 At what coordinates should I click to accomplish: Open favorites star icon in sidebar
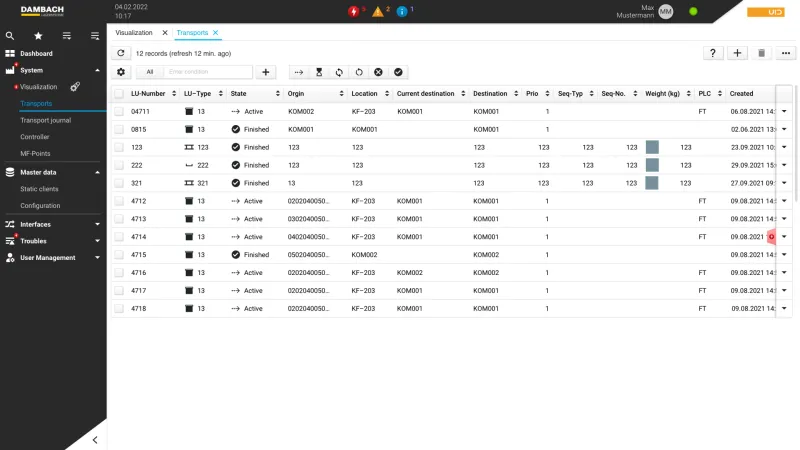coord(38,36)
